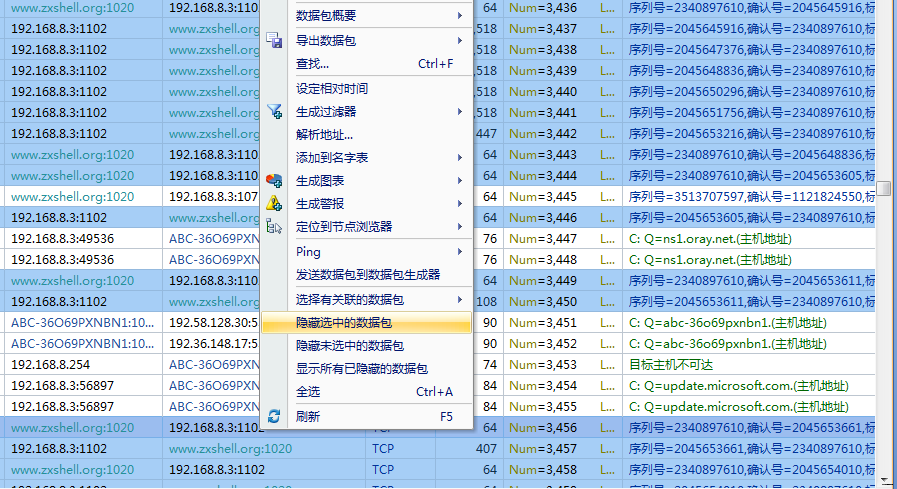Open 查找... from context menu

click(312, 64)
